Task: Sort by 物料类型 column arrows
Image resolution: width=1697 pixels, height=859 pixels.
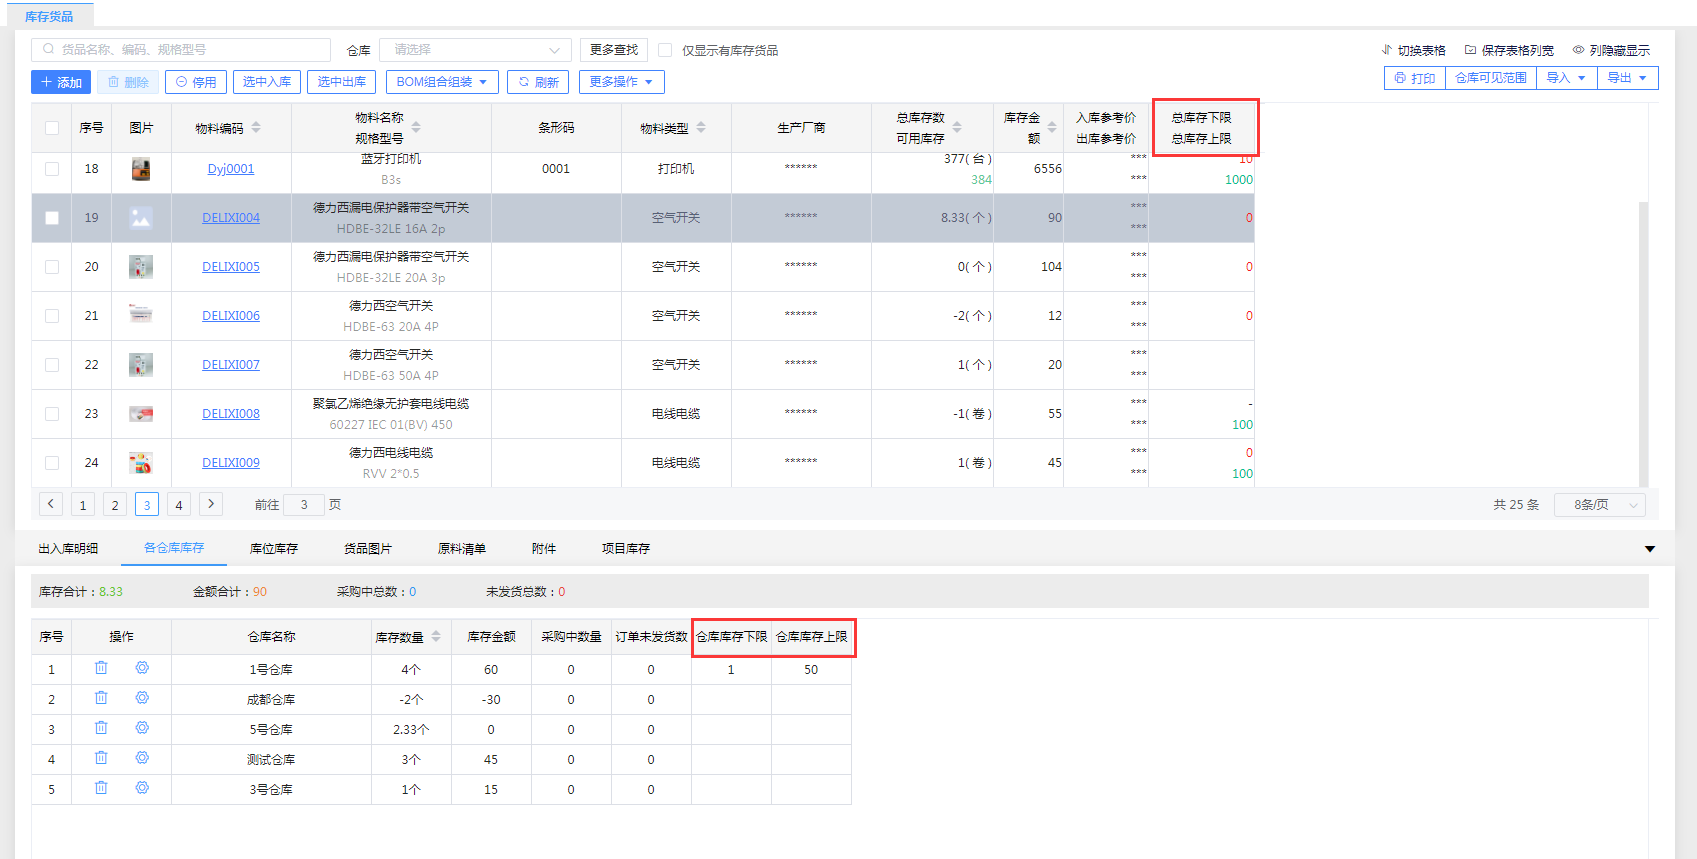Action: pyautogui.click(x=701, y=128)
